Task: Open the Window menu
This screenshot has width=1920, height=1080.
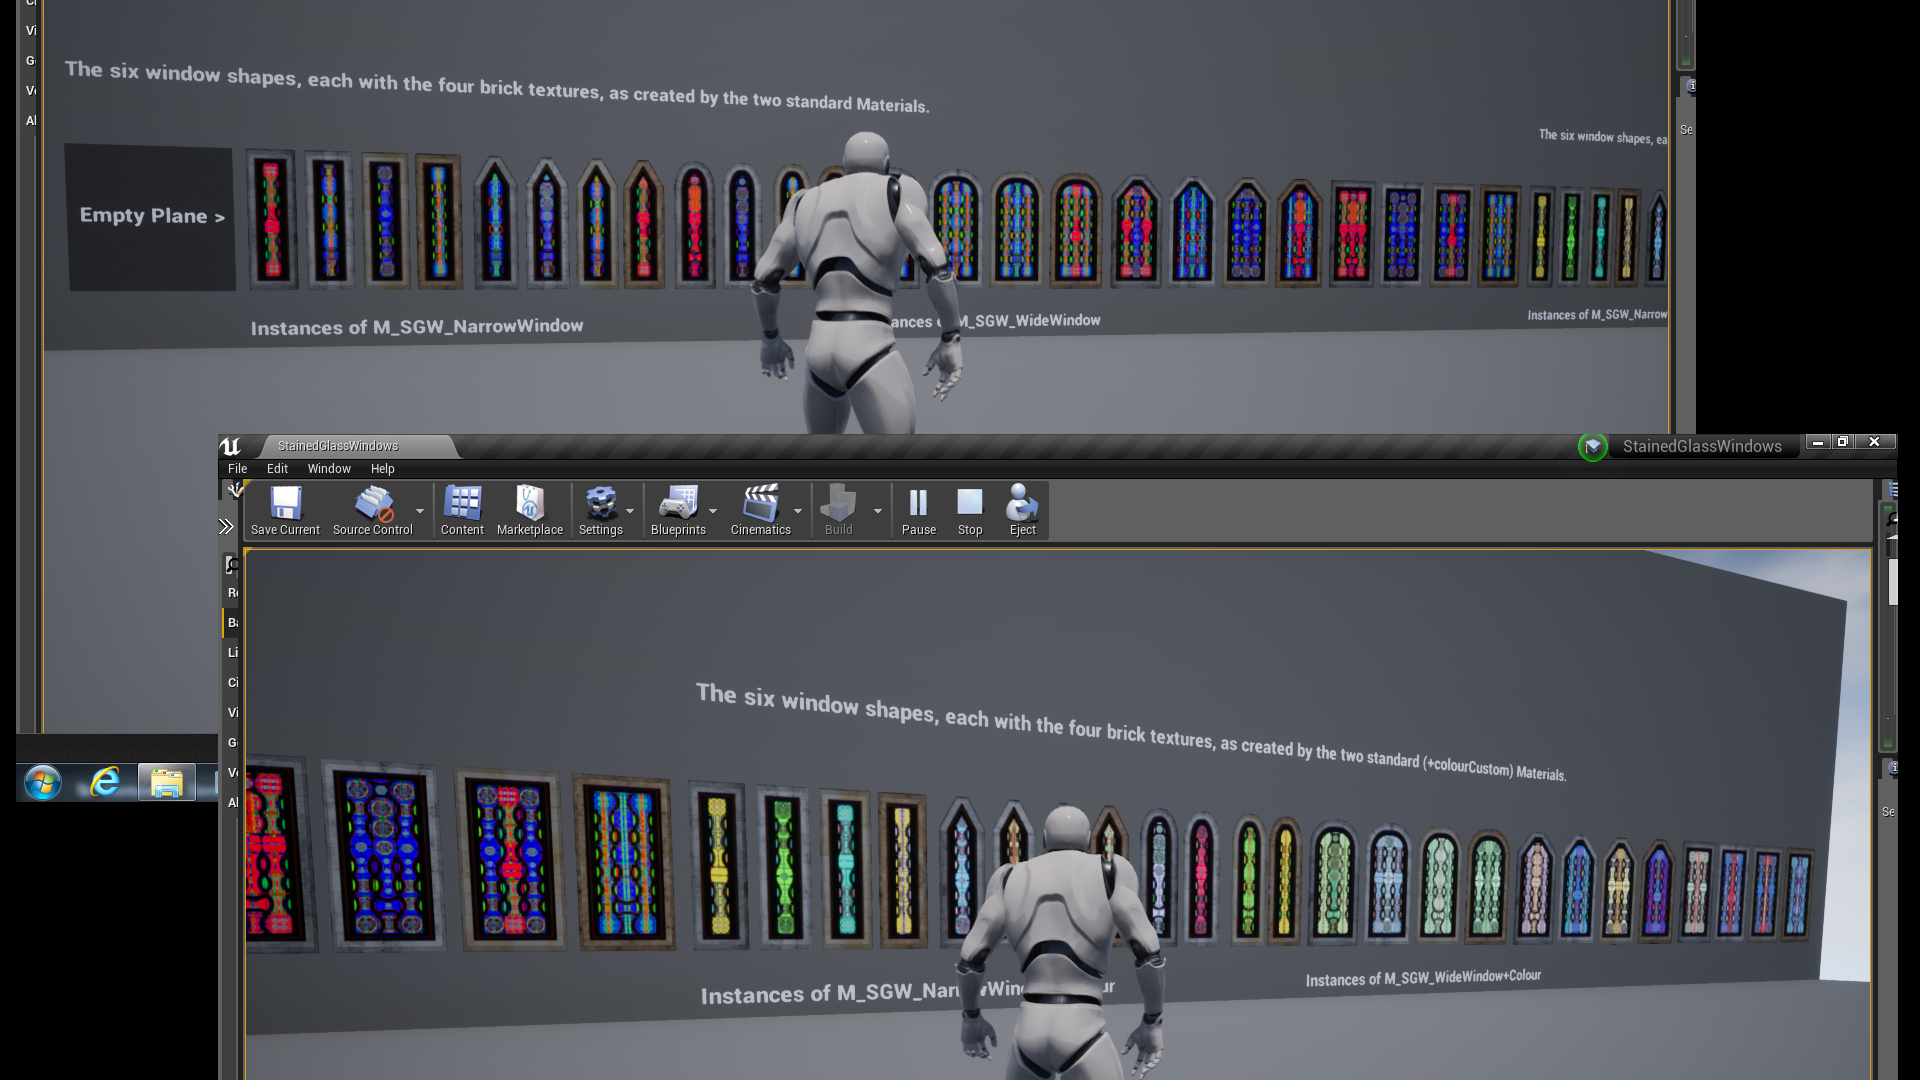Action: 329,468
